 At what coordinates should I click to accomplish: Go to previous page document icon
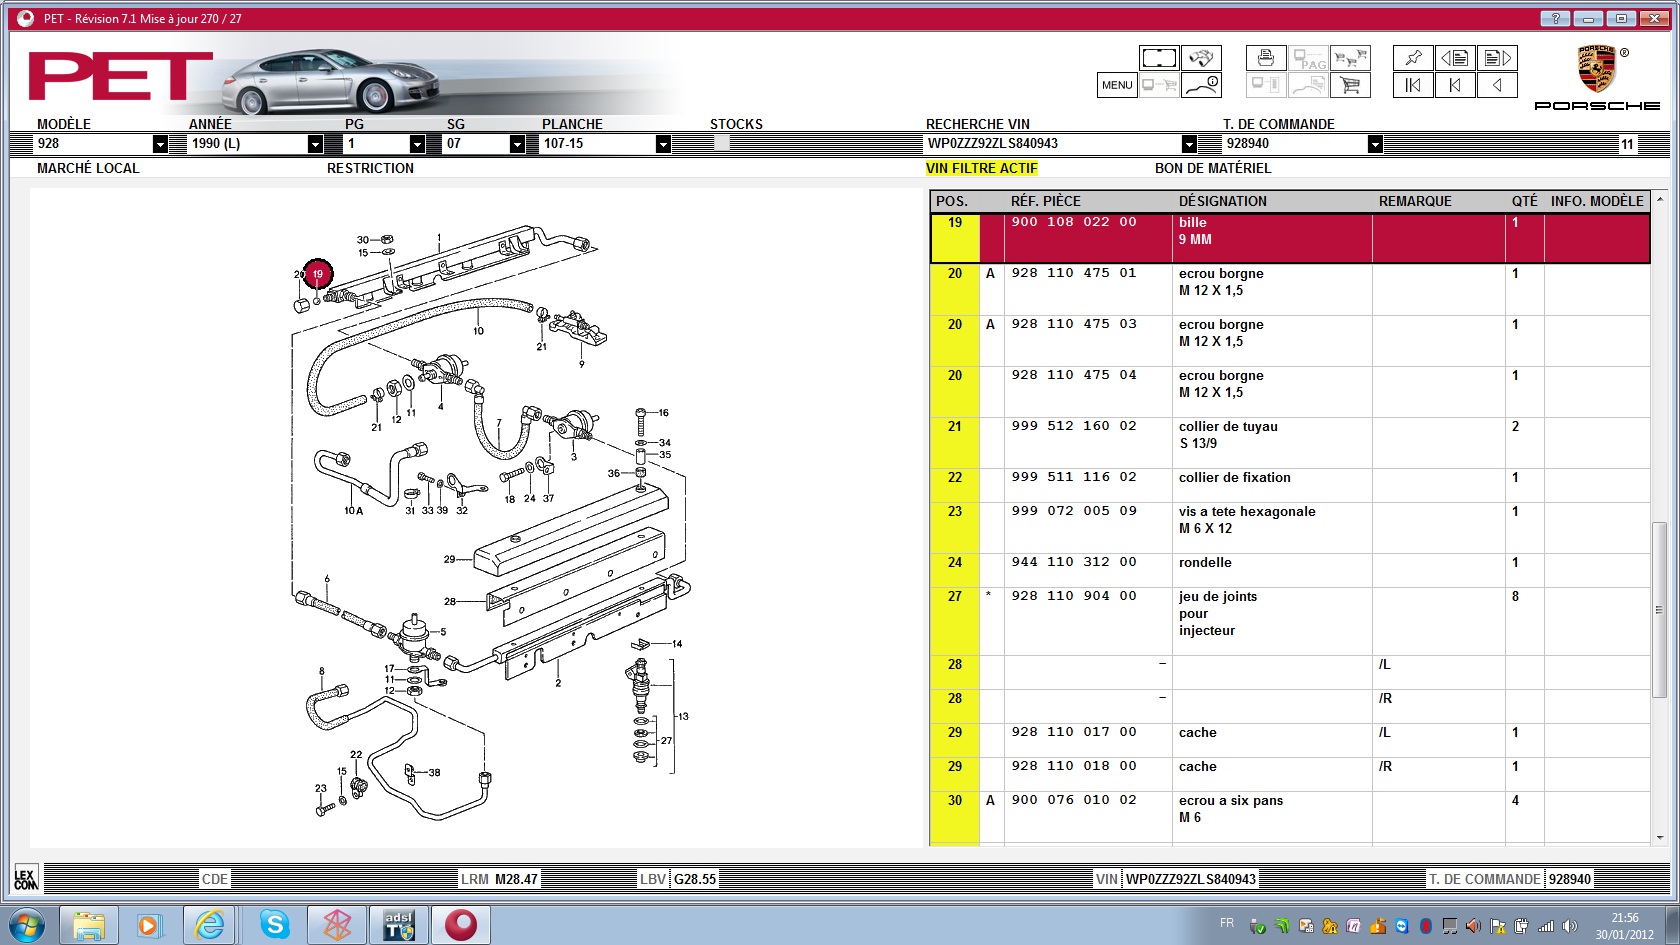(1455, 58)
